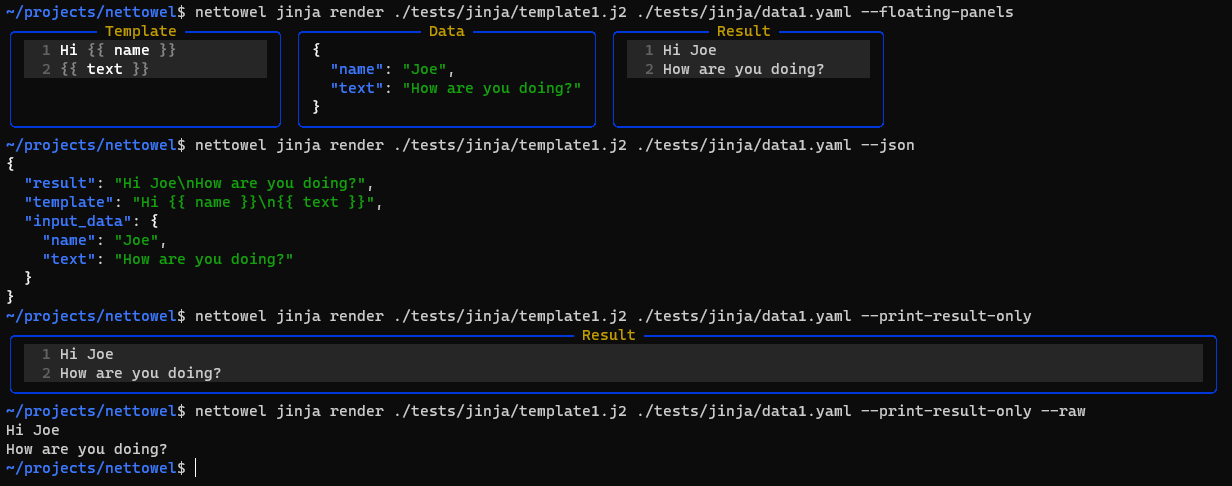
Task: Click nested "text" entry in JSON output
Action: (168, 259)
